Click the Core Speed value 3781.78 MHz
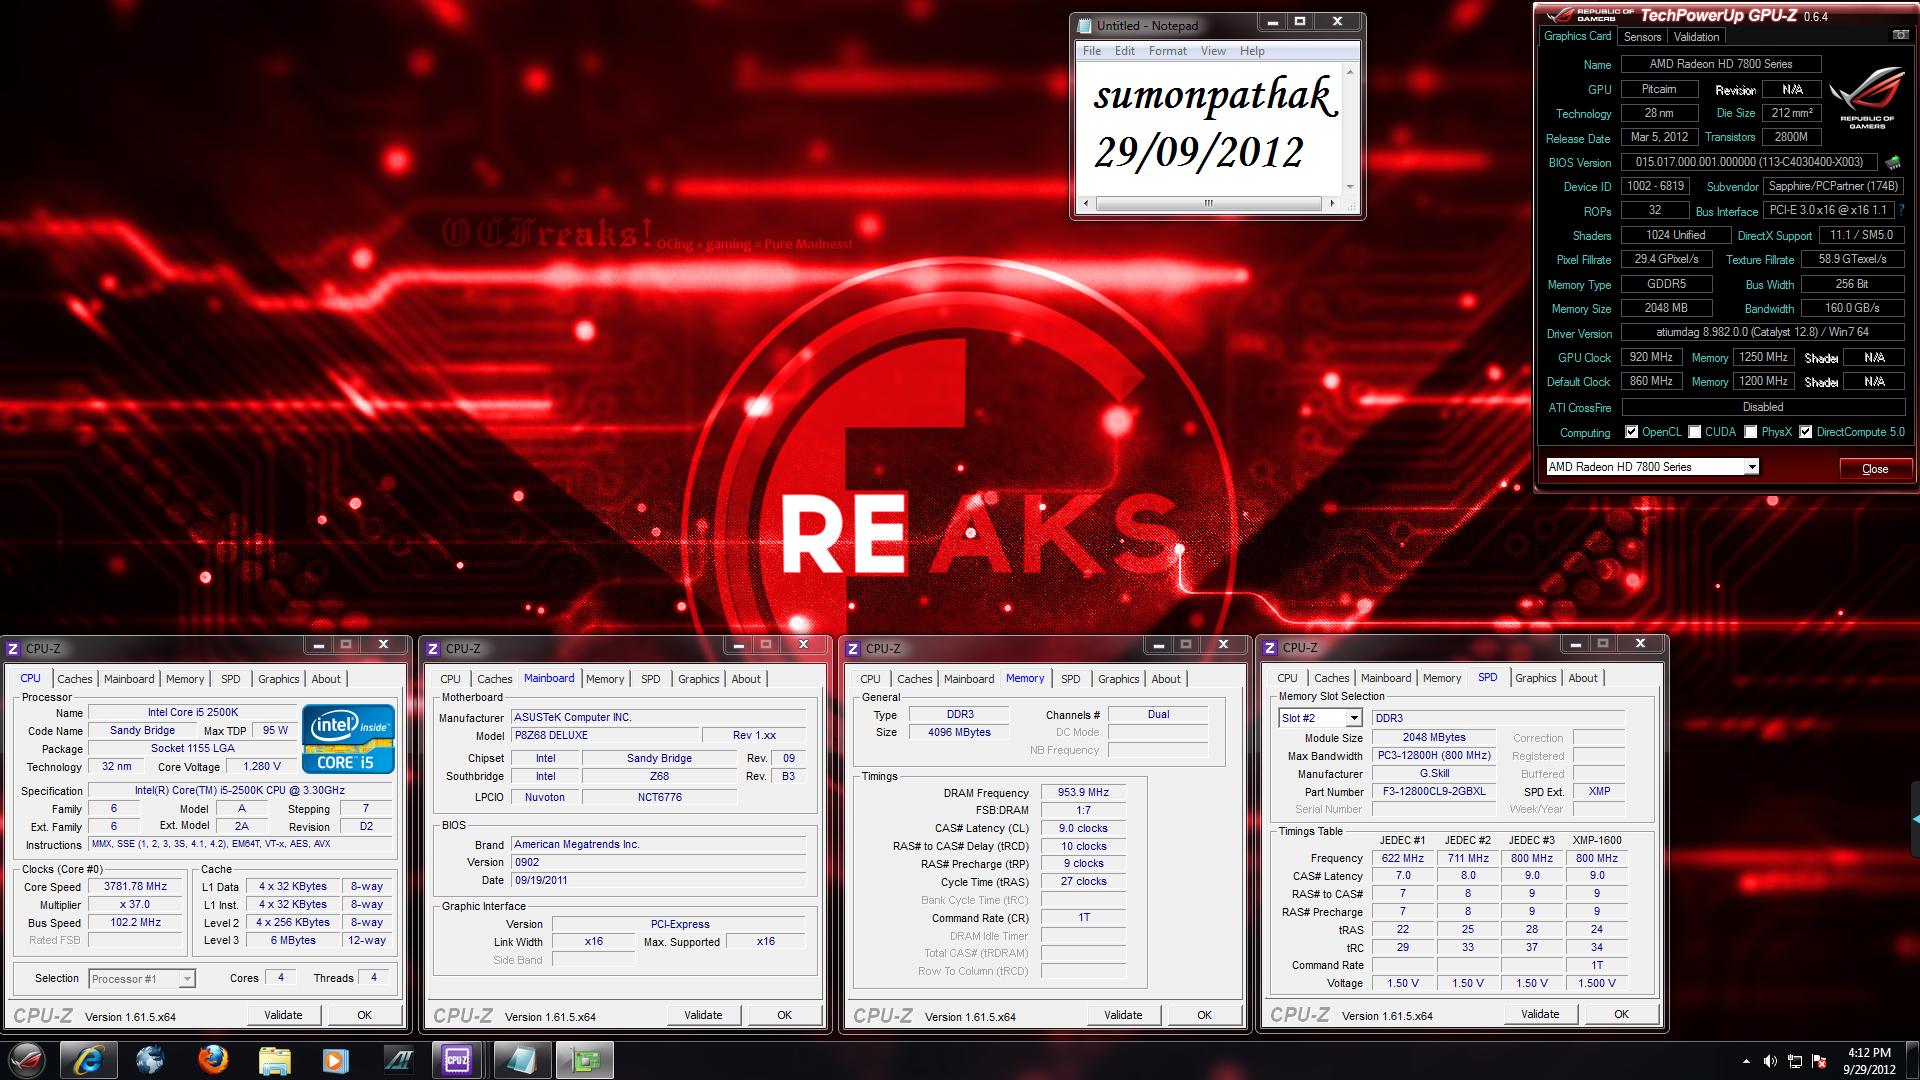Screen dimensions: 1920x1080 [135, 886]
